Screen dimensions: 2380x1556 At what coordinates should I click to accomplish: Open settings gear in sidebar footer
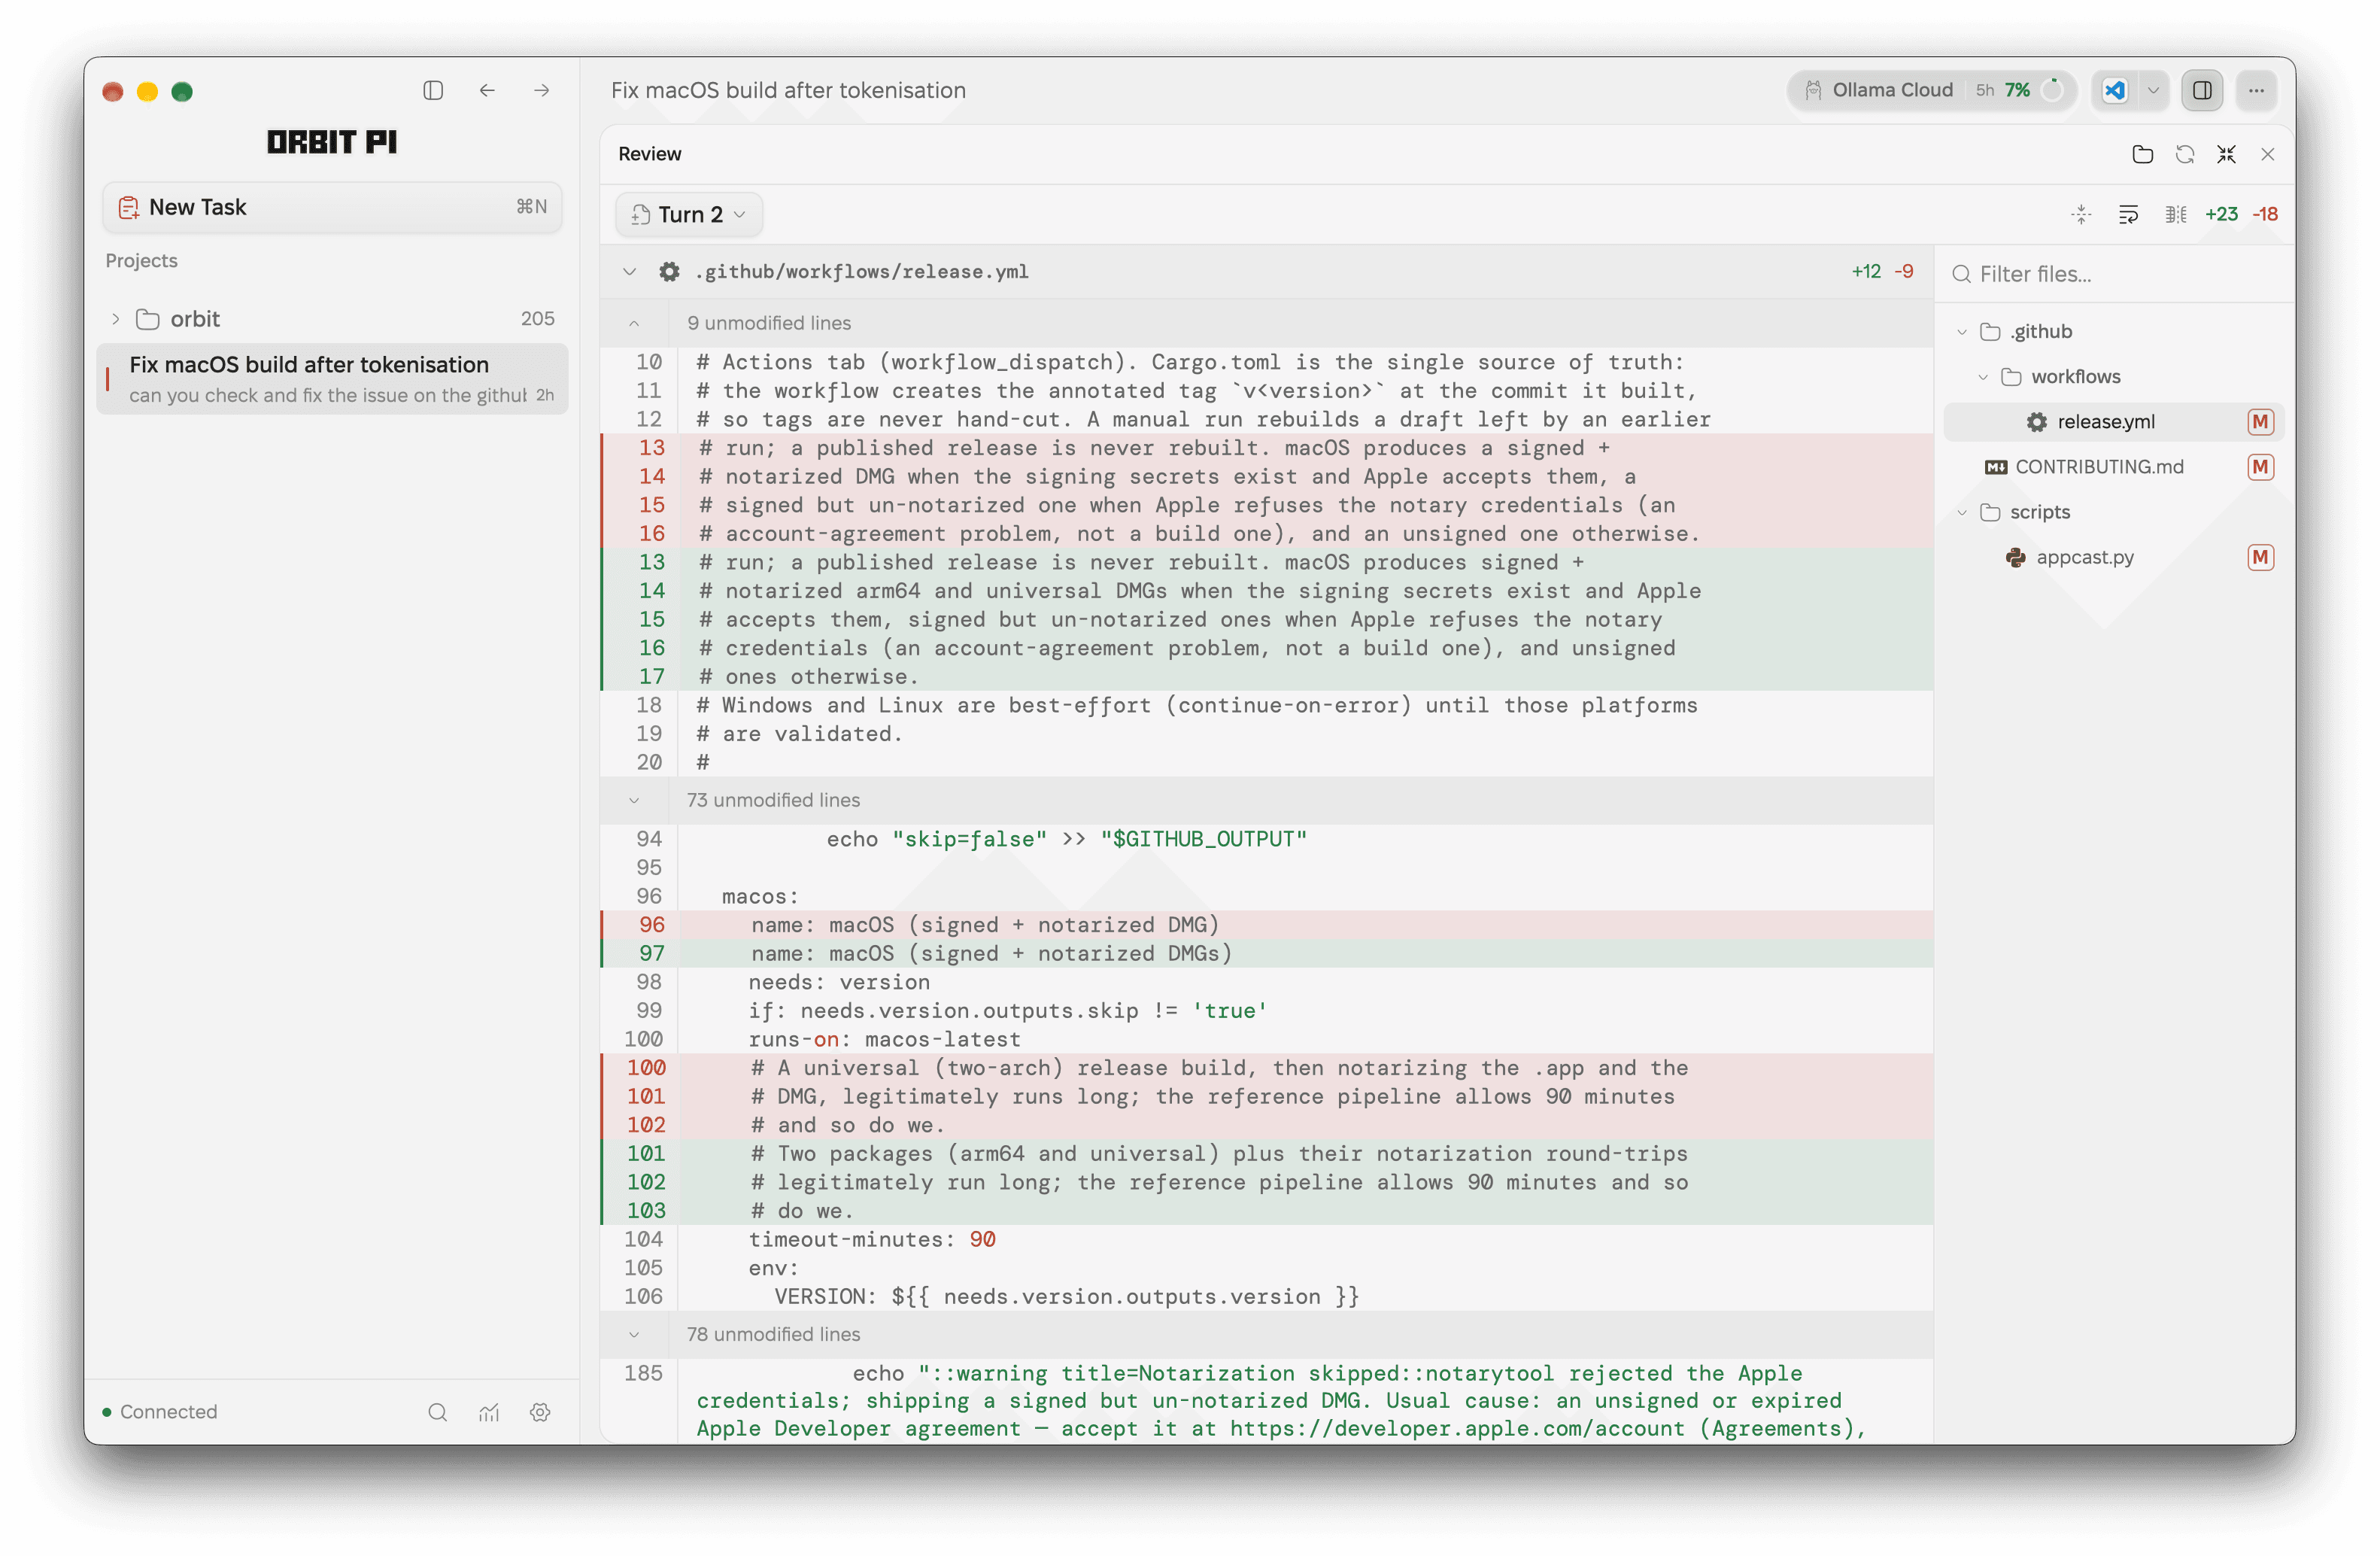[540, 1412]
